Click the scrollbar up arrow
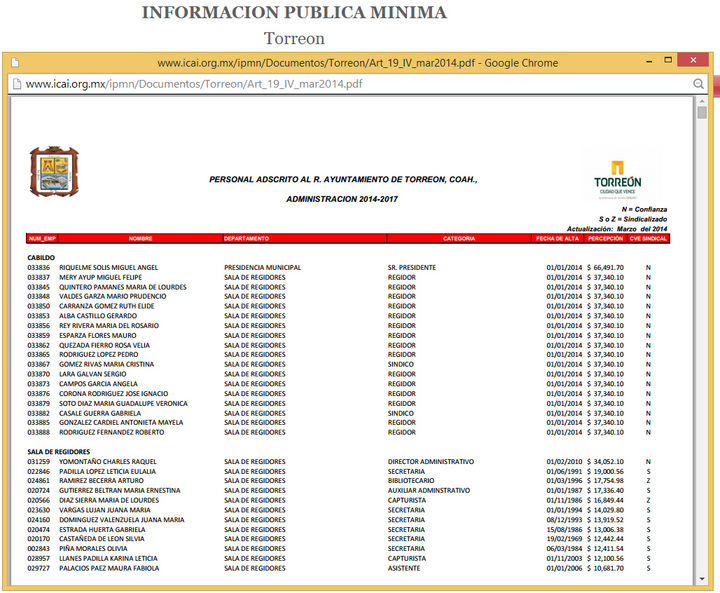Viewport: 720px width, 593px height. [702, 101]
